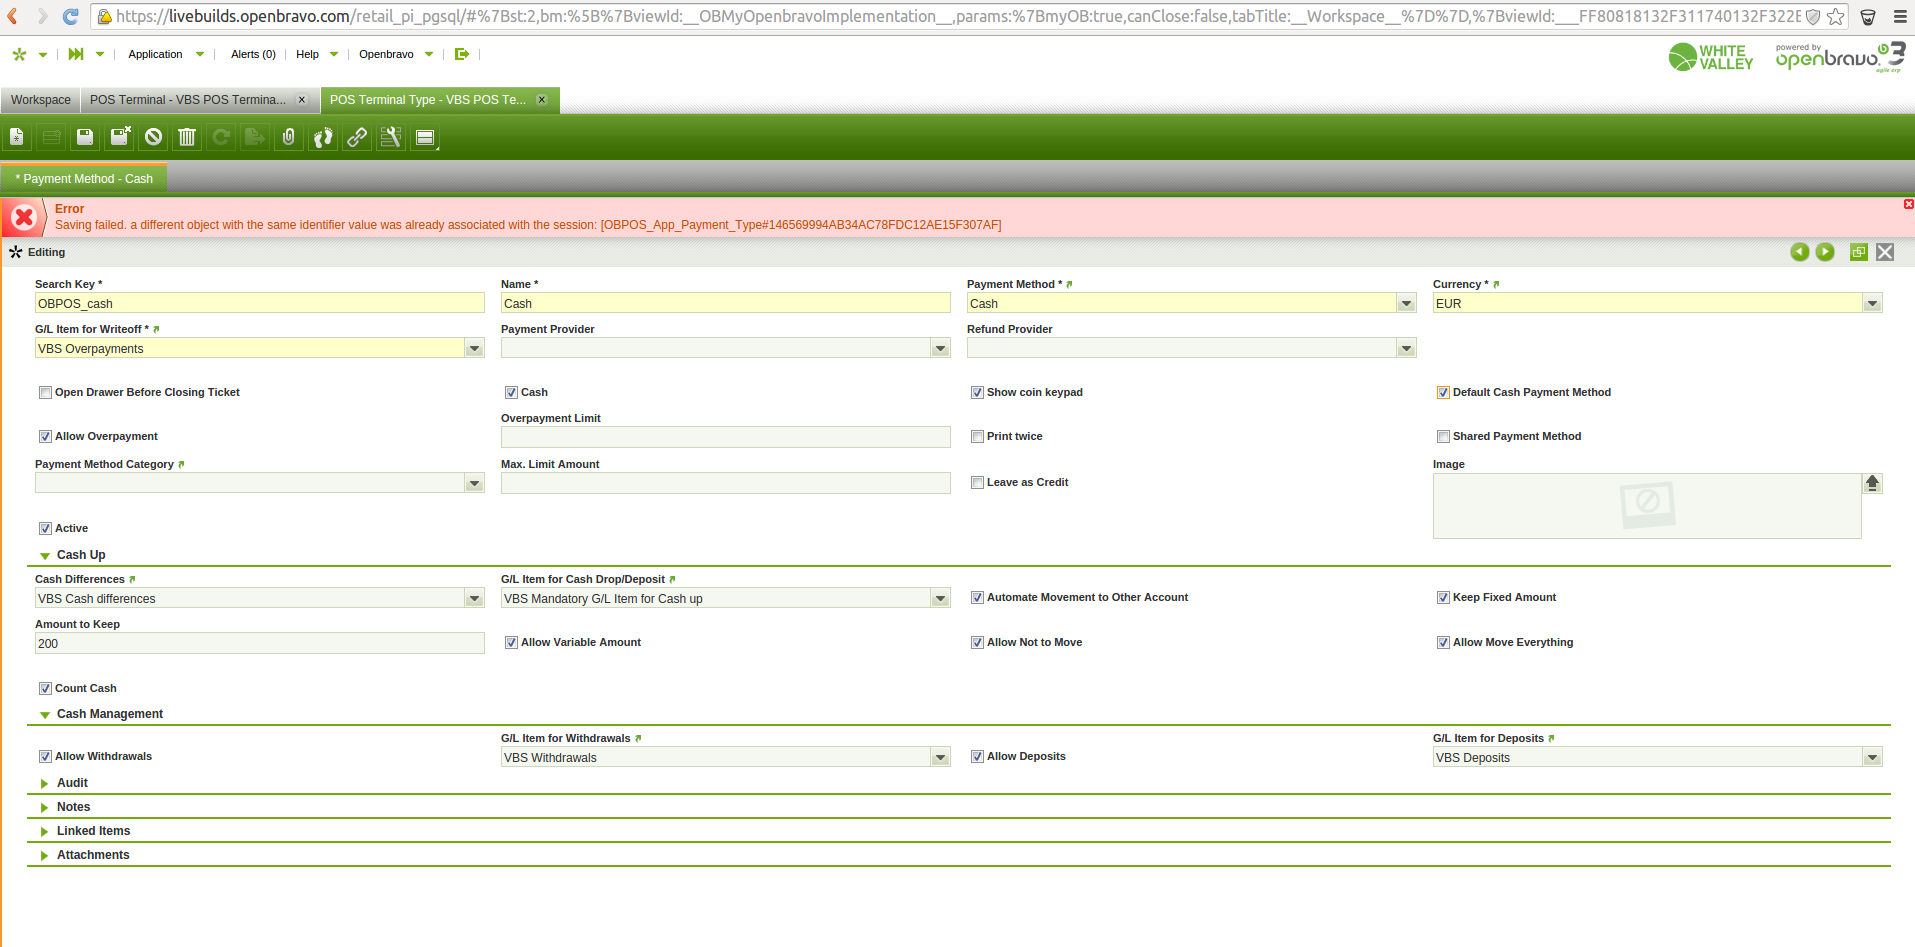
Task: Go to next record green arrow
Action: [1825, 252]
